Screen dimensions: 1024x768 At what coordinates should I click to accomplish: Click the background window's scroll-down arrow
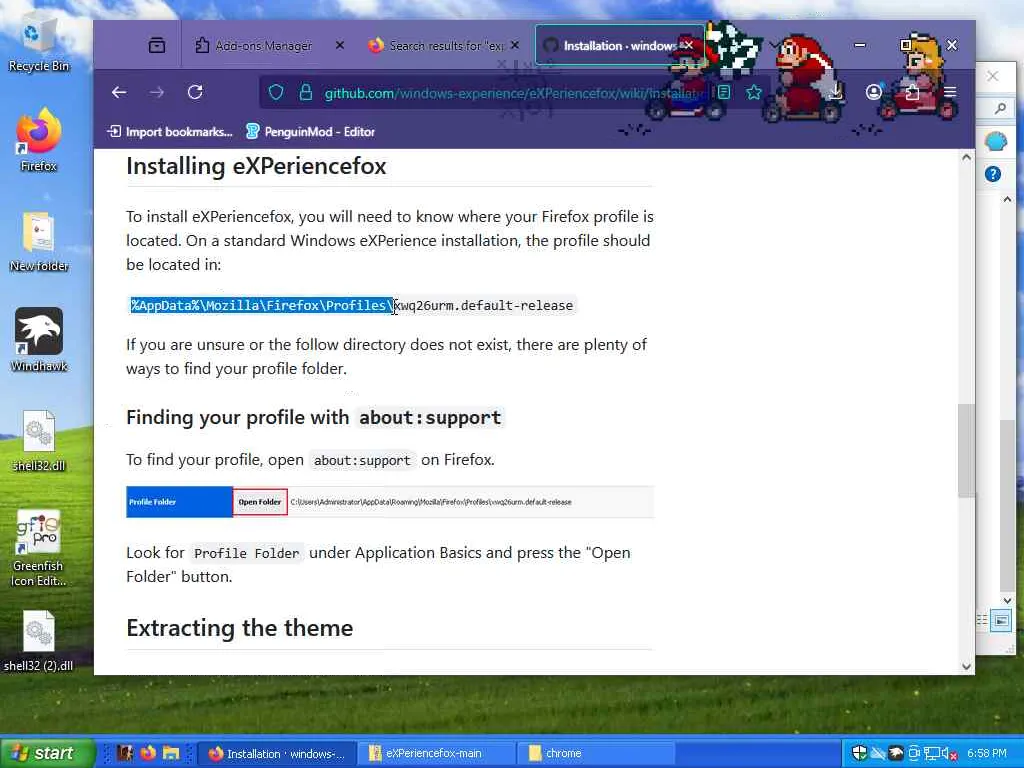(1007, 600)
